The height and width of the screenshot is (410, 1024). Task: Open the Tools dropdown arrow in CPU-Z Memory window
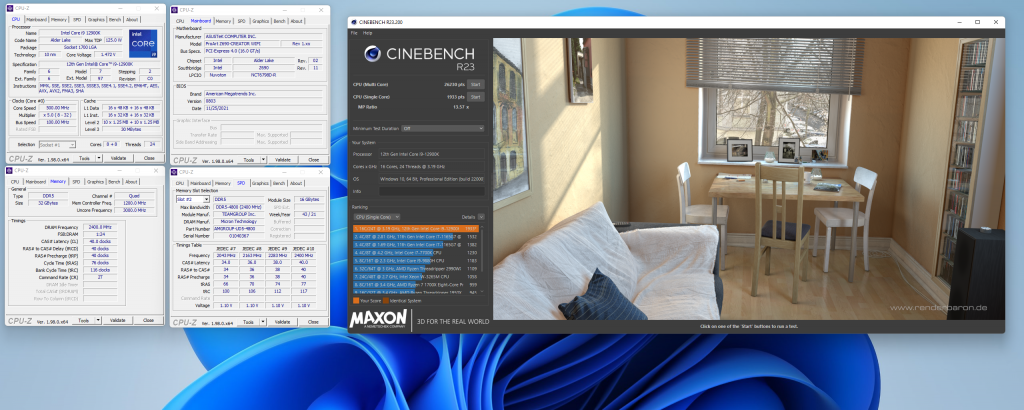[97, 321]
